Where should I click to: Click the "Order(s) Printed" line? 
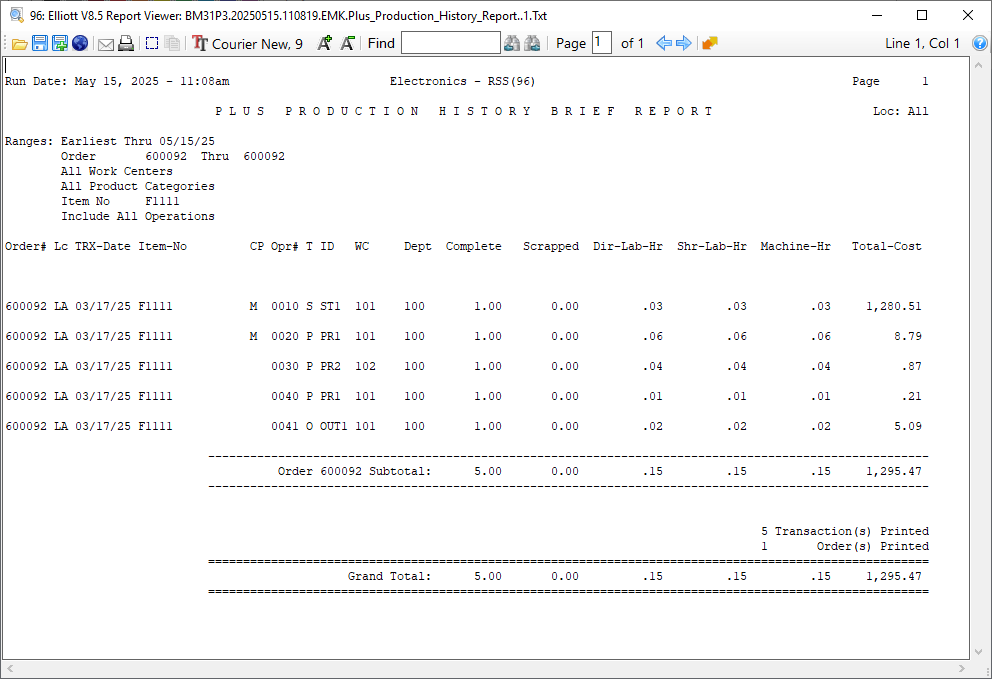click(872, 547)
